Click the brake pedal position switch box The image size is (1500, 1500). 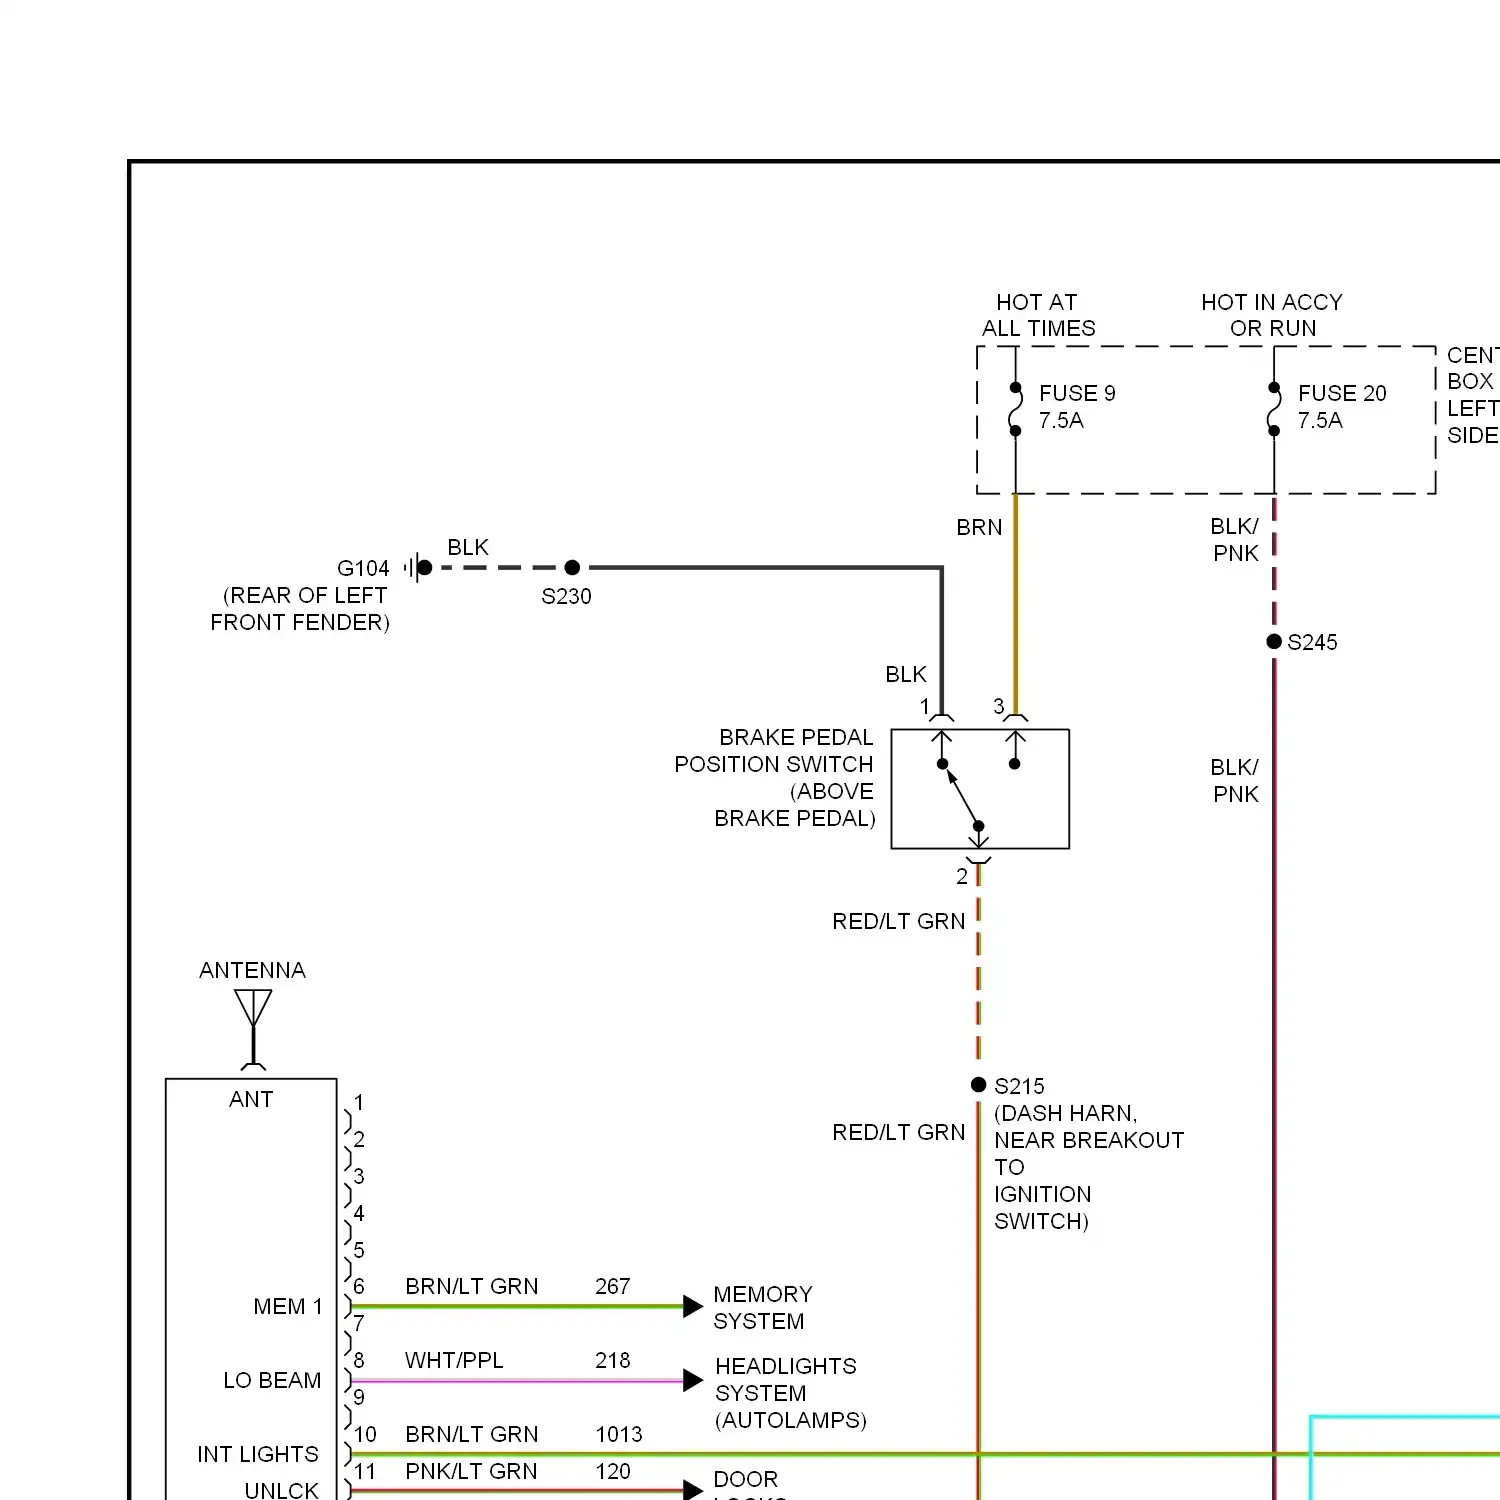pos(980,789)
